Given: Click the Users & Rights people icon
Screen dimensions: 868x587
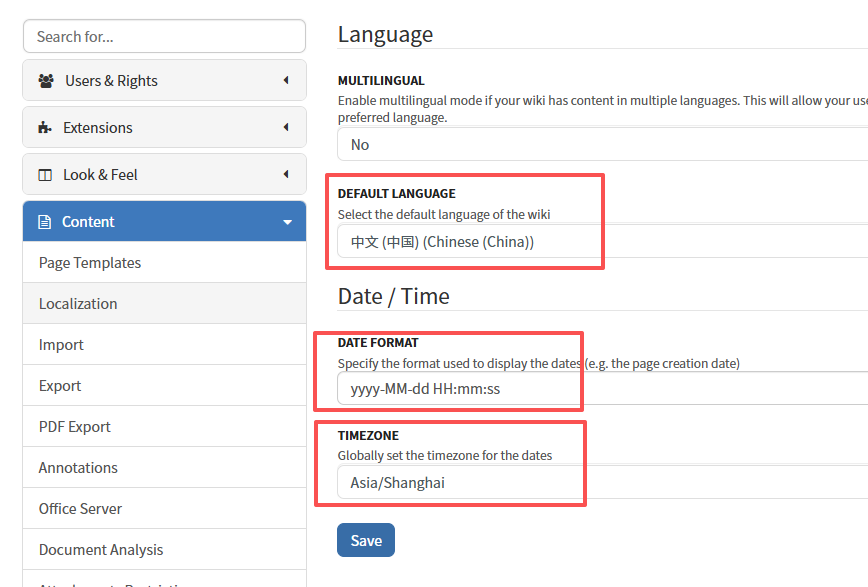Looking at the screenshot, I should 46,81.
